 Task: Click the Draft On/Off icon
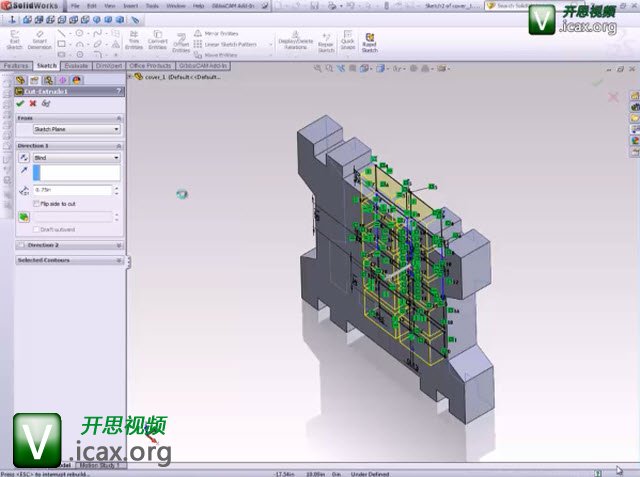click(24, 217)
